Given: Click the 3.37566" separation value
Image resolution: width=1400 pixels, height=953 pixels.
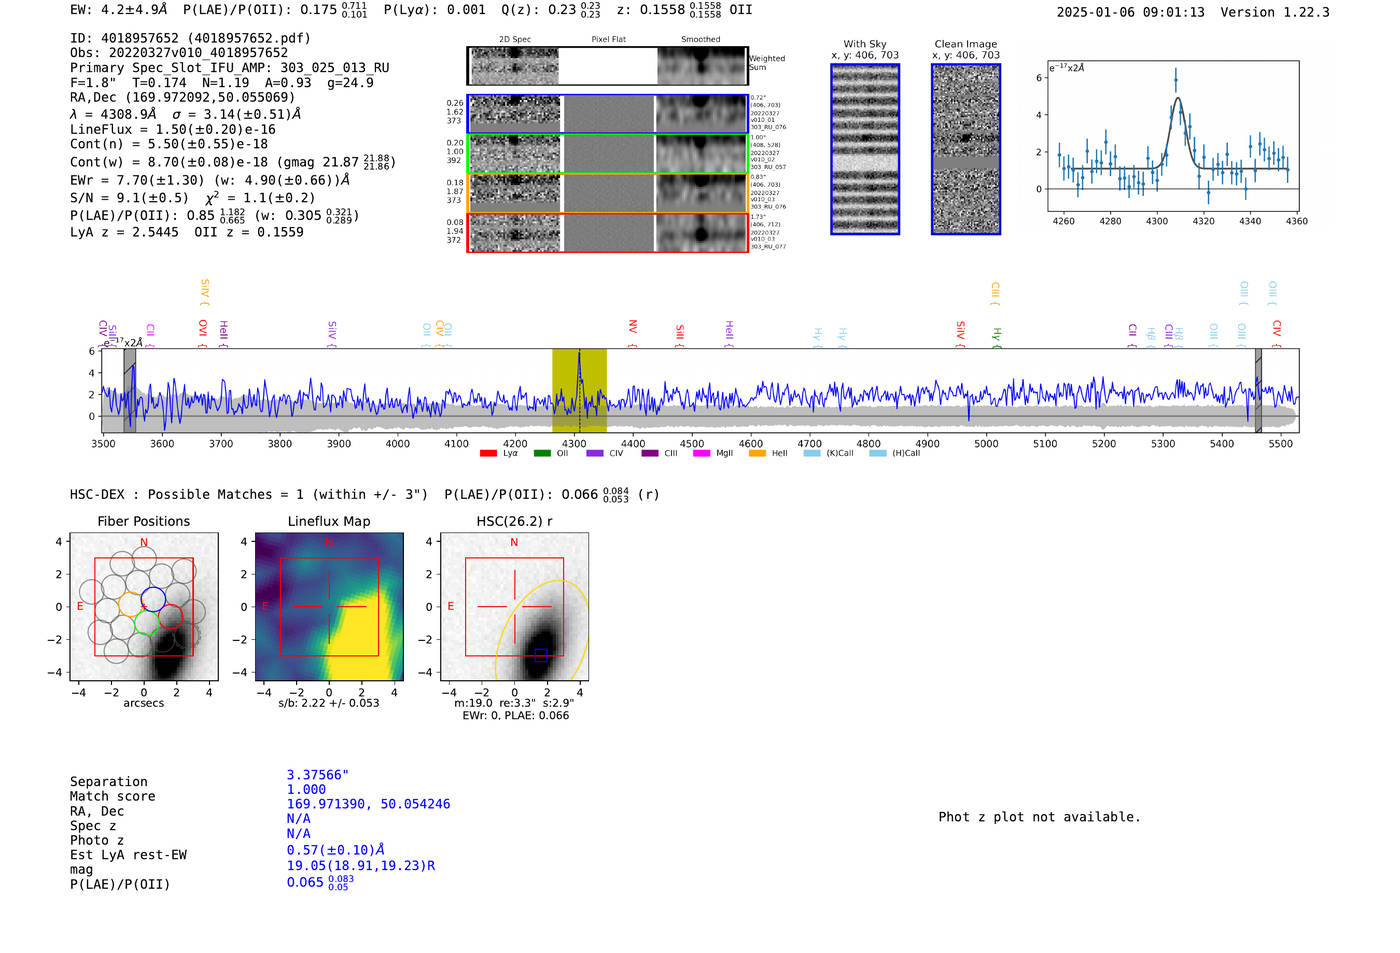Looking at the screenshot, I should pos(317,775).
